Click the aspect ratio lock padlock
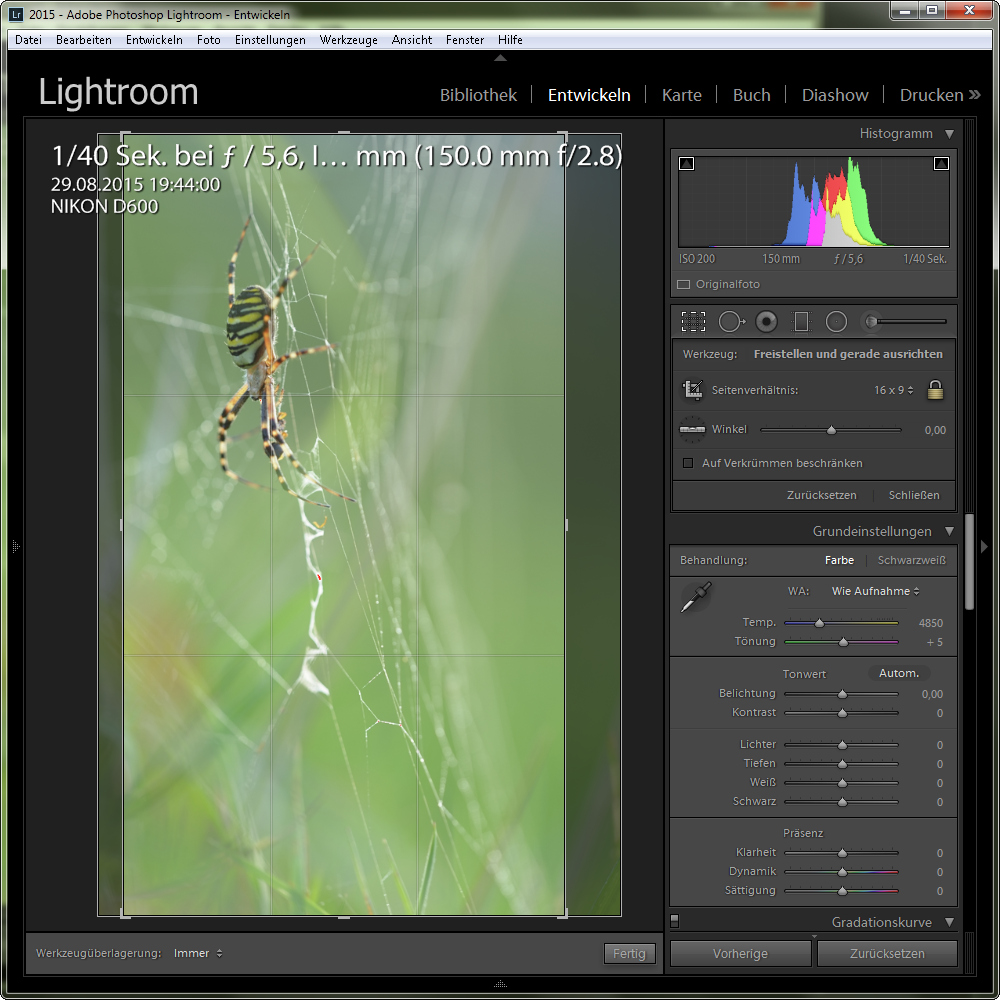Screen dimensions: 1000x1000 pos(935,390)
